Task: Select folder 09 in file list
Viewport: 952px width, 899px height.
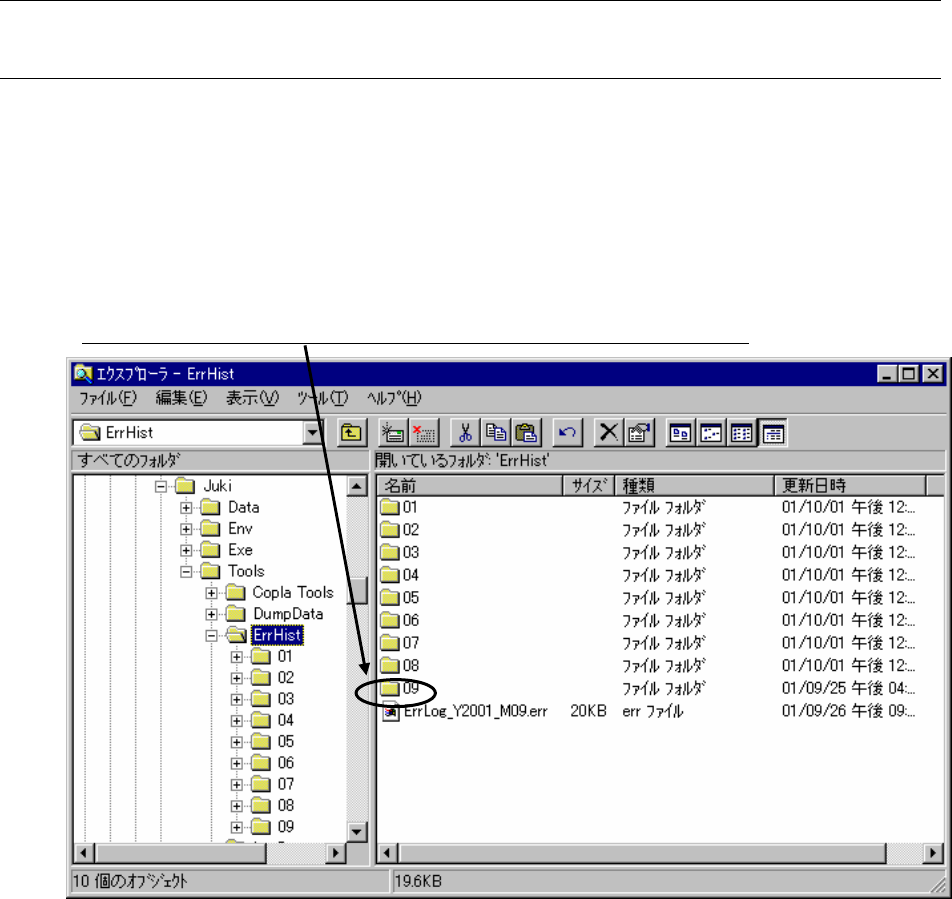Action: pyautogui.click(x=400, y=688)
